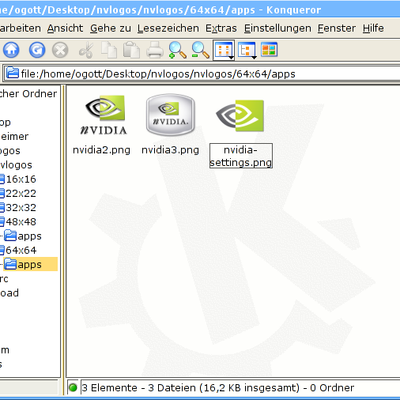Open the Lesezeichen menu
The image size is (400, 400).
point(168,28)
